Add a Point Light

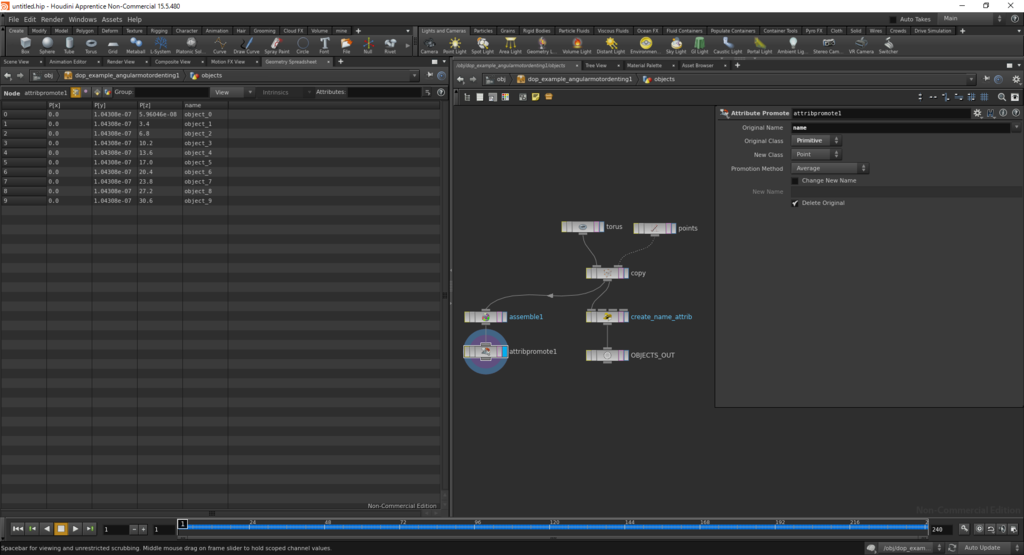[x=455, y=45]
